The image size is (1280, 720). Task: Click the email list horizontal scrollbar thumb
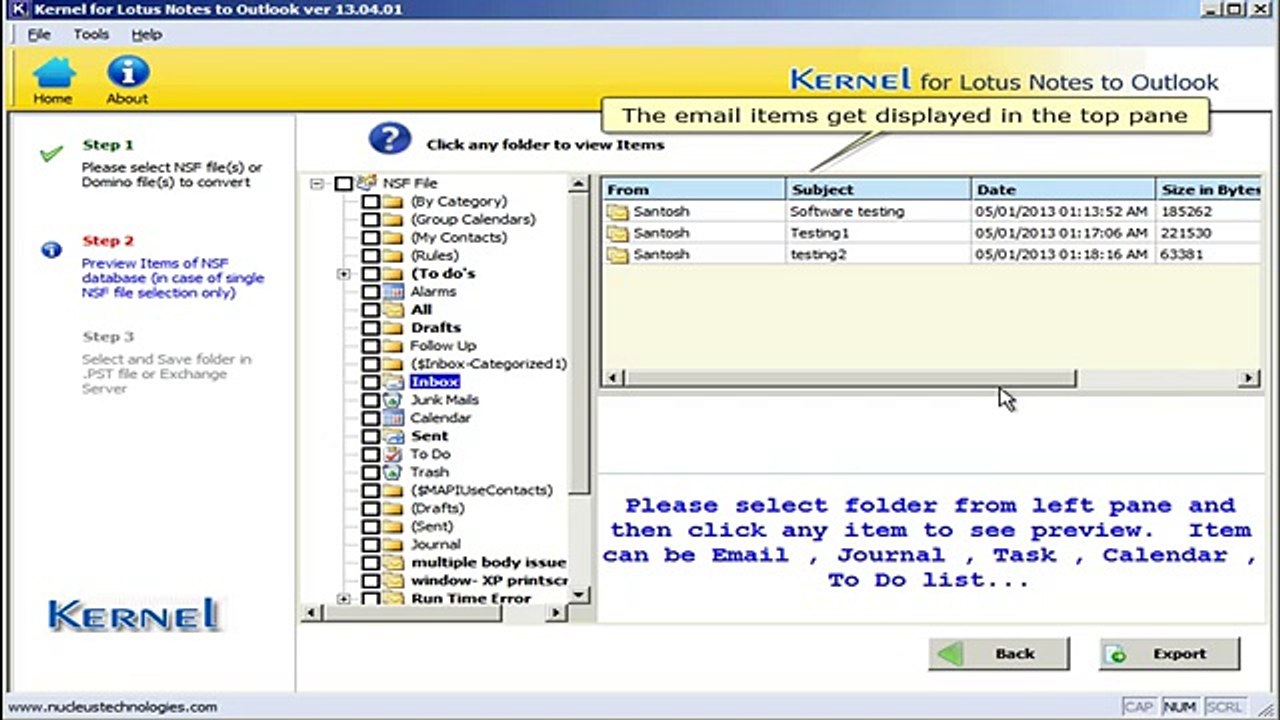tap(850, 378)
